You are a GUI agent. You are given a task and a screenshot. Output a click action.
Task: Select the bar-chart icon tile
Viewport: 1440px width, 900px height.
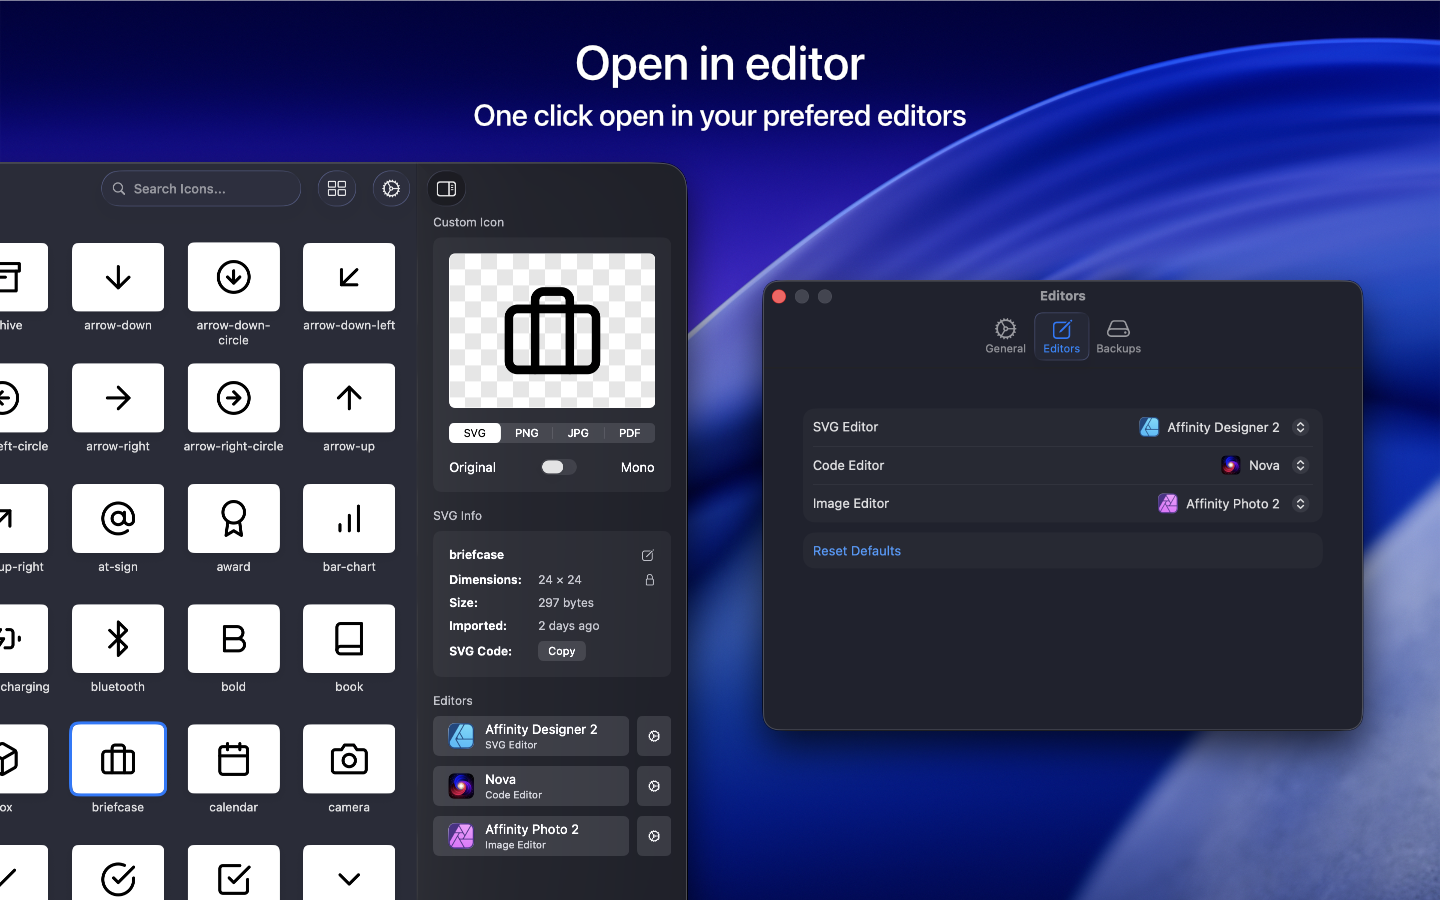coord(349,518)
